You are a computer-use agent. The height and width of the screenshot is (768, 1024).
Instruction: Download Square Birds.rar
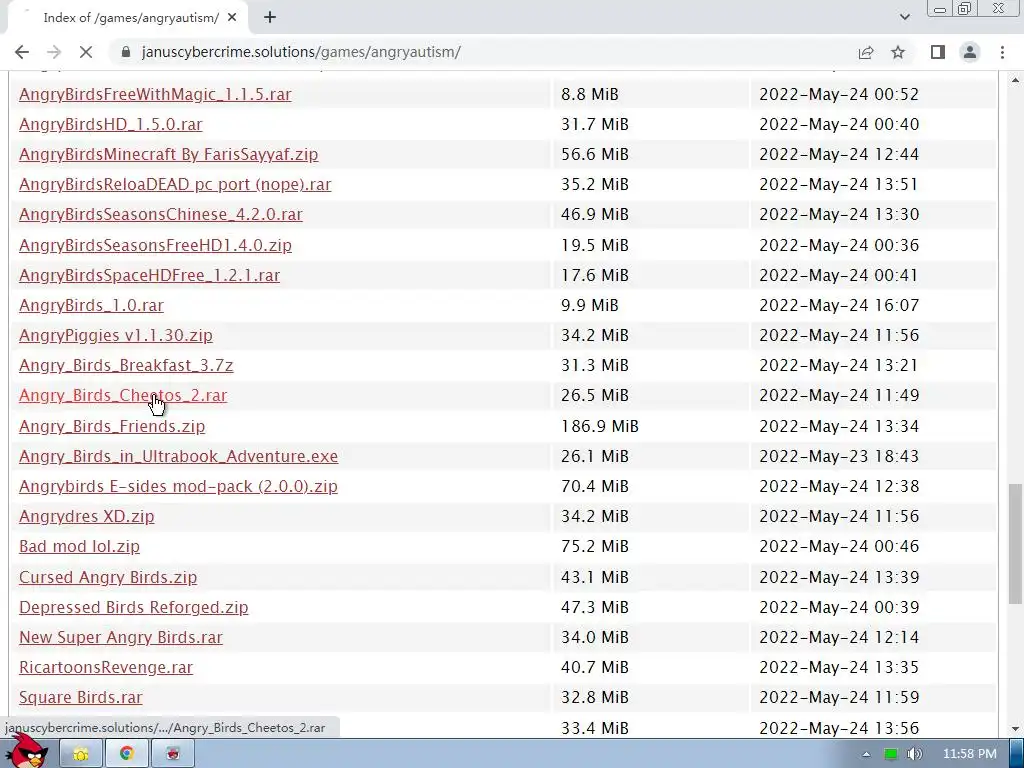(81, 697)
